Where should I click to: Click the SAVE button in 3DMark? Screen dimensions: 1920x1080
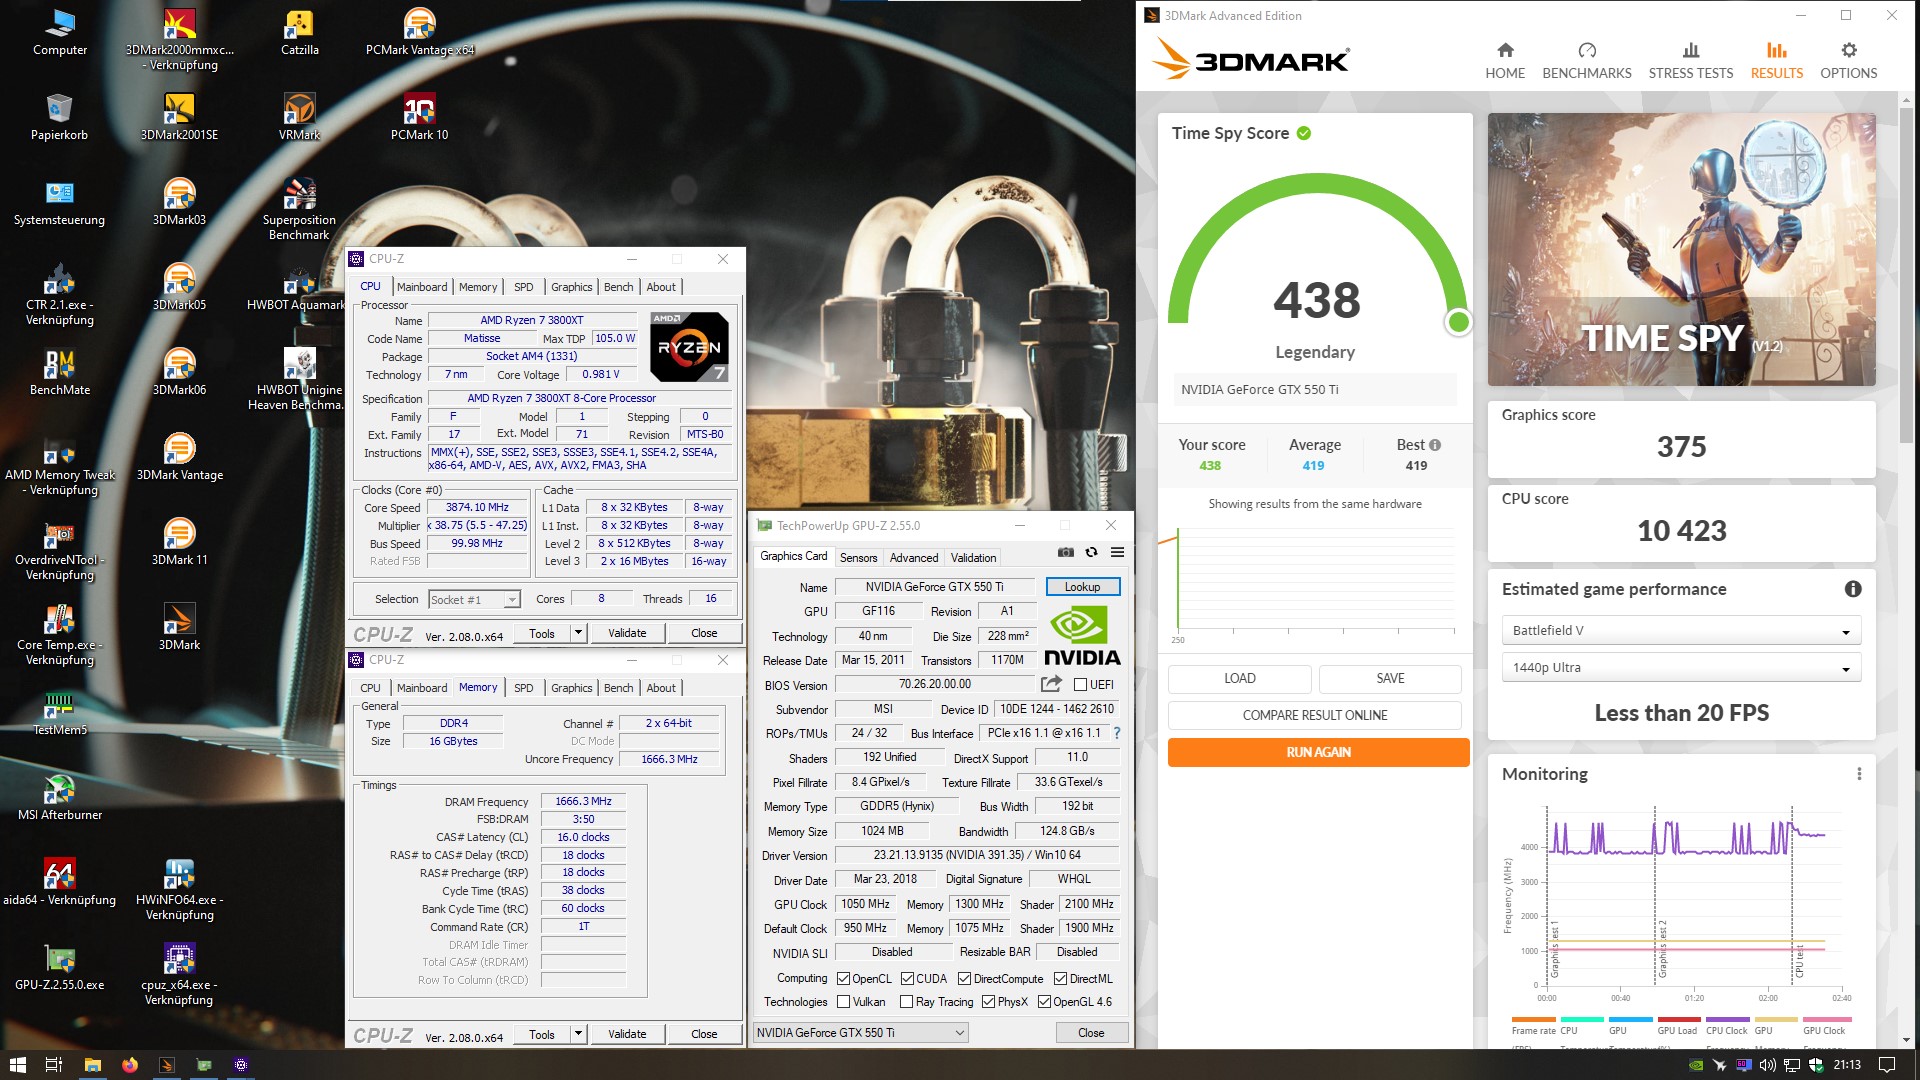(x=1390, y=678)
